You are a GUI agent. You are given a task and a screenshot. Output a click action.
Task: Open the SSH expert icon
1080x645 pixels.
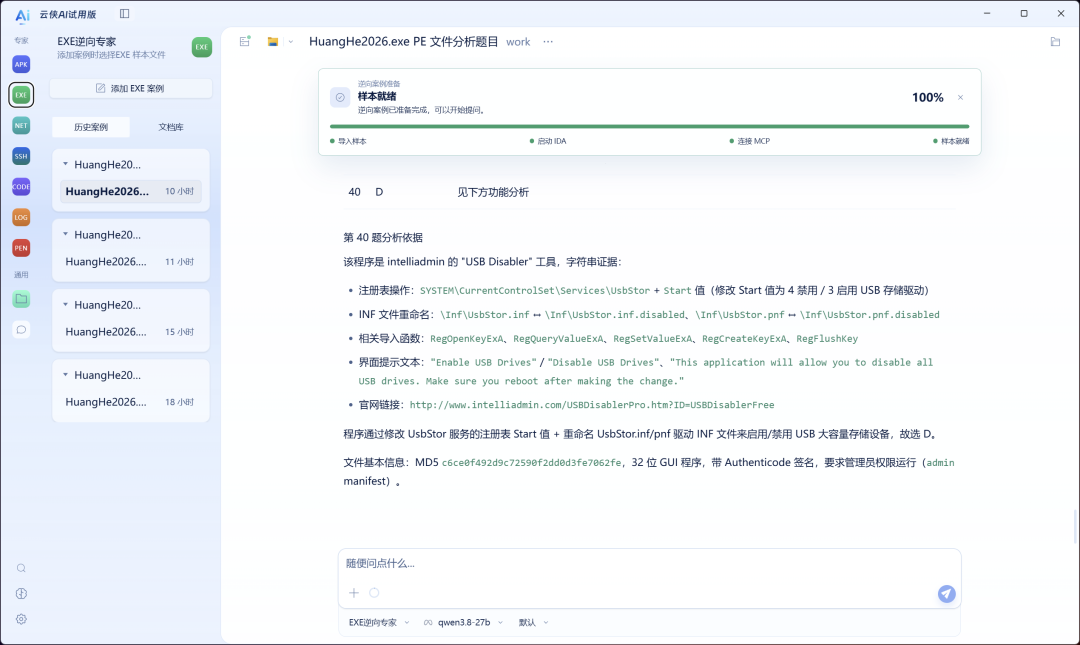pyautogui.click(x=21, y=156)
